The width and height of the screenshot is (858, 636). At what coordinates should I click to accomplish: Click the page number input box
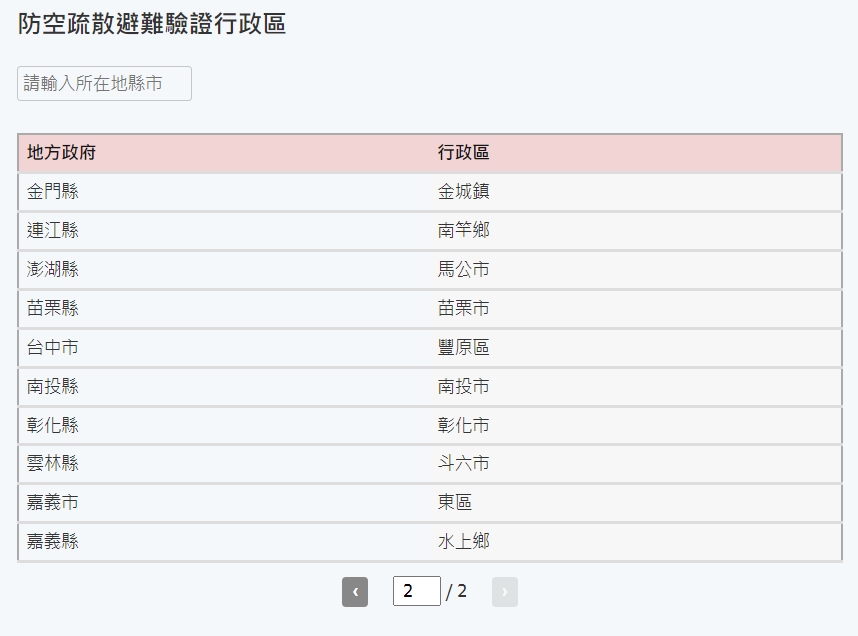416,591
